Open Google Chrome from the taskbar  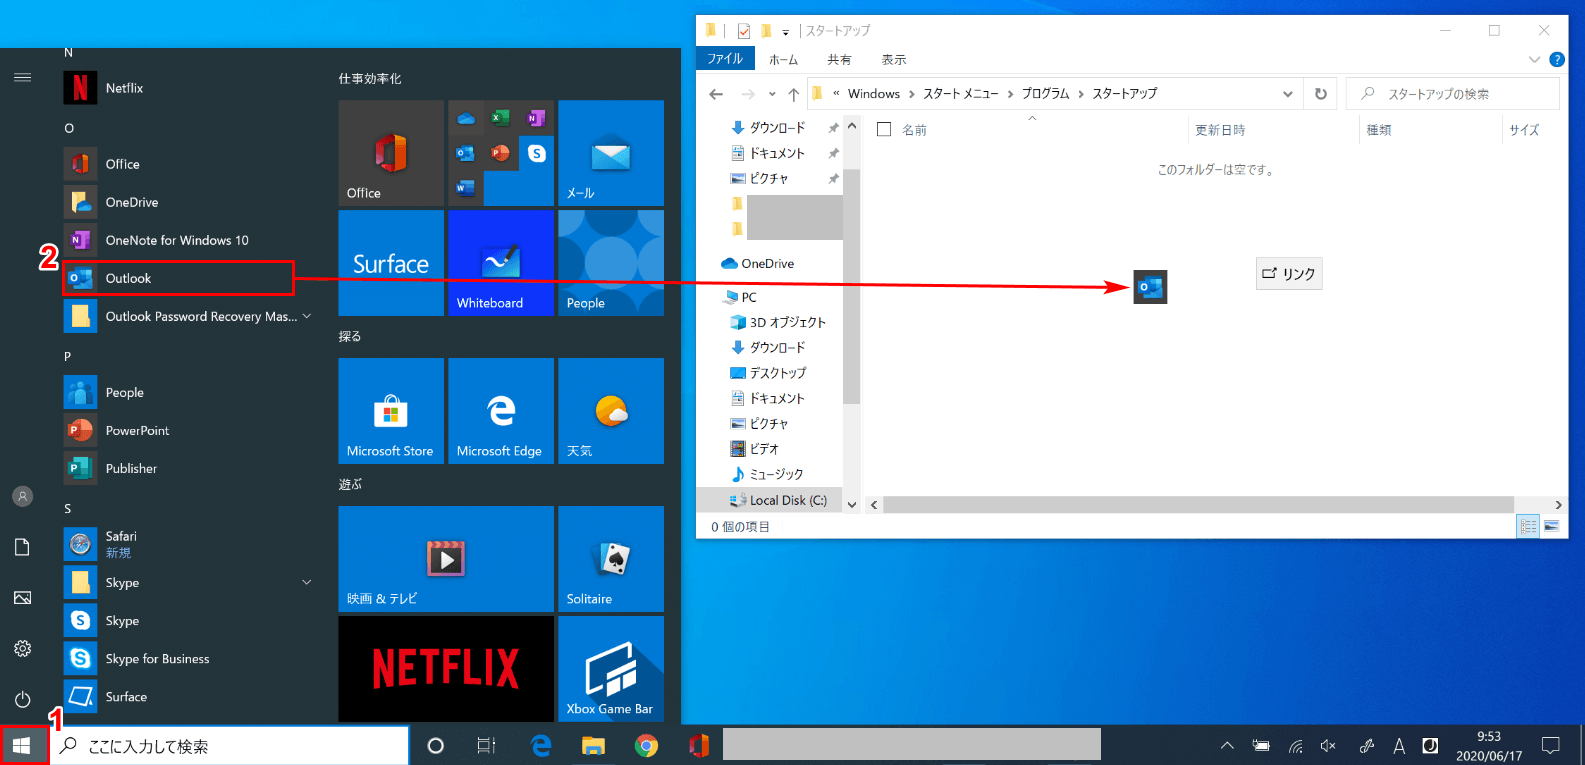tap(646, 746)
